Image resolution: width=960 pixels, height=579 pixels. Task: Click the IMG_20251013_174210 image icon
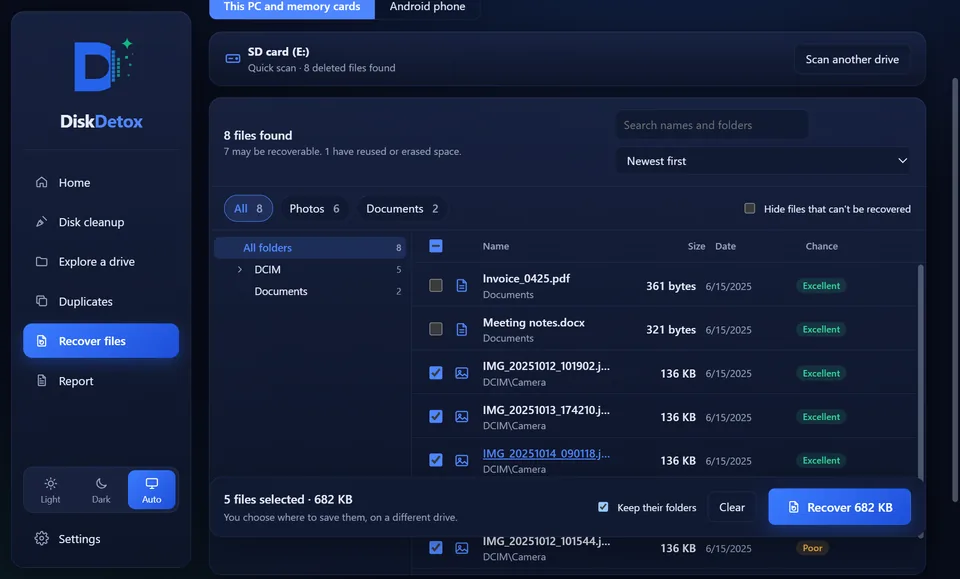pos(462,417)
